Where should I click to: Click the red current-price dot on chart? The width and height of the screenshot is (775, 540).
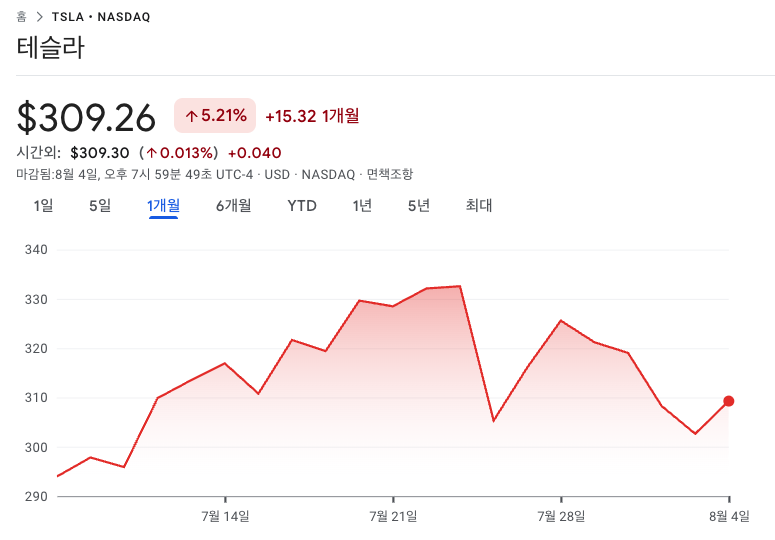[x=729, y=401]
